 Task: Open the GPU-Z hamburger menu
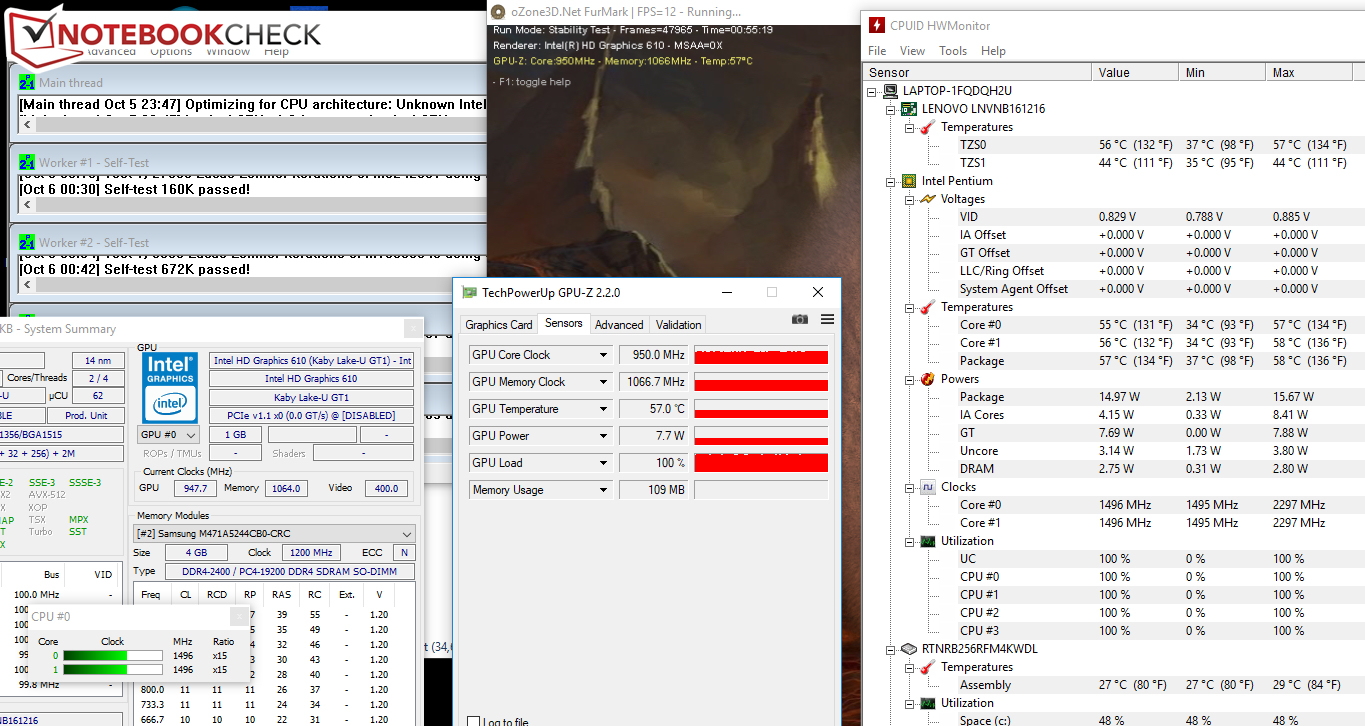827,319
